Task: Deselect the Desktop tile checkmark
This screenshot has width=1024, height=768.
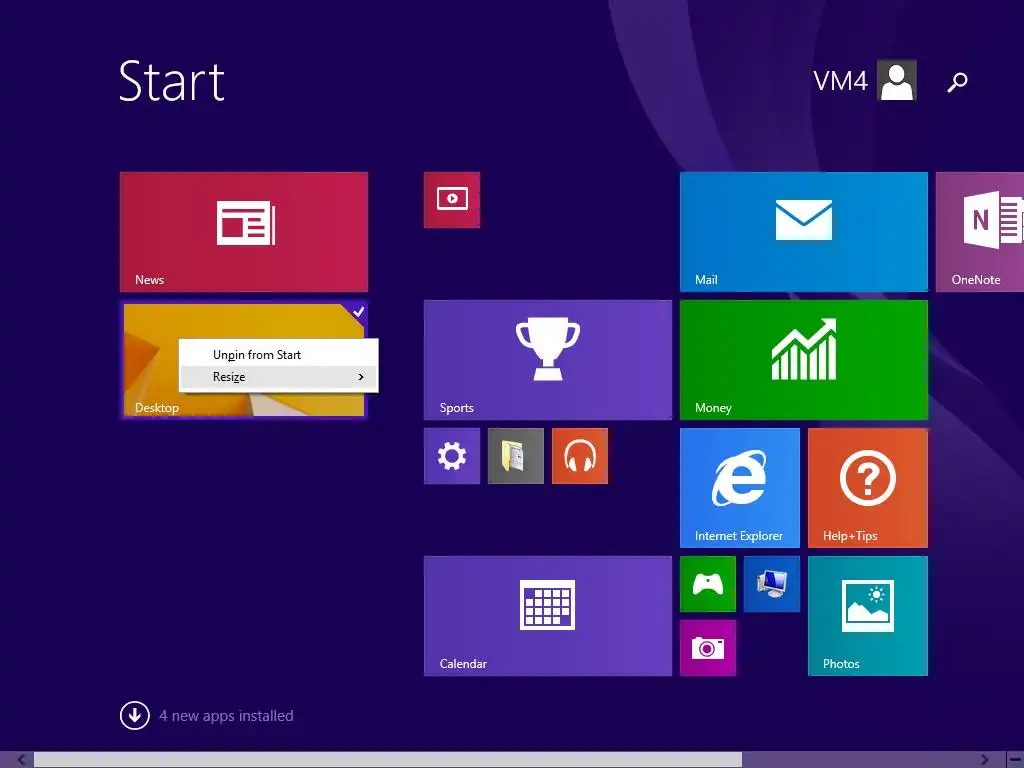Action: point(358,312)
